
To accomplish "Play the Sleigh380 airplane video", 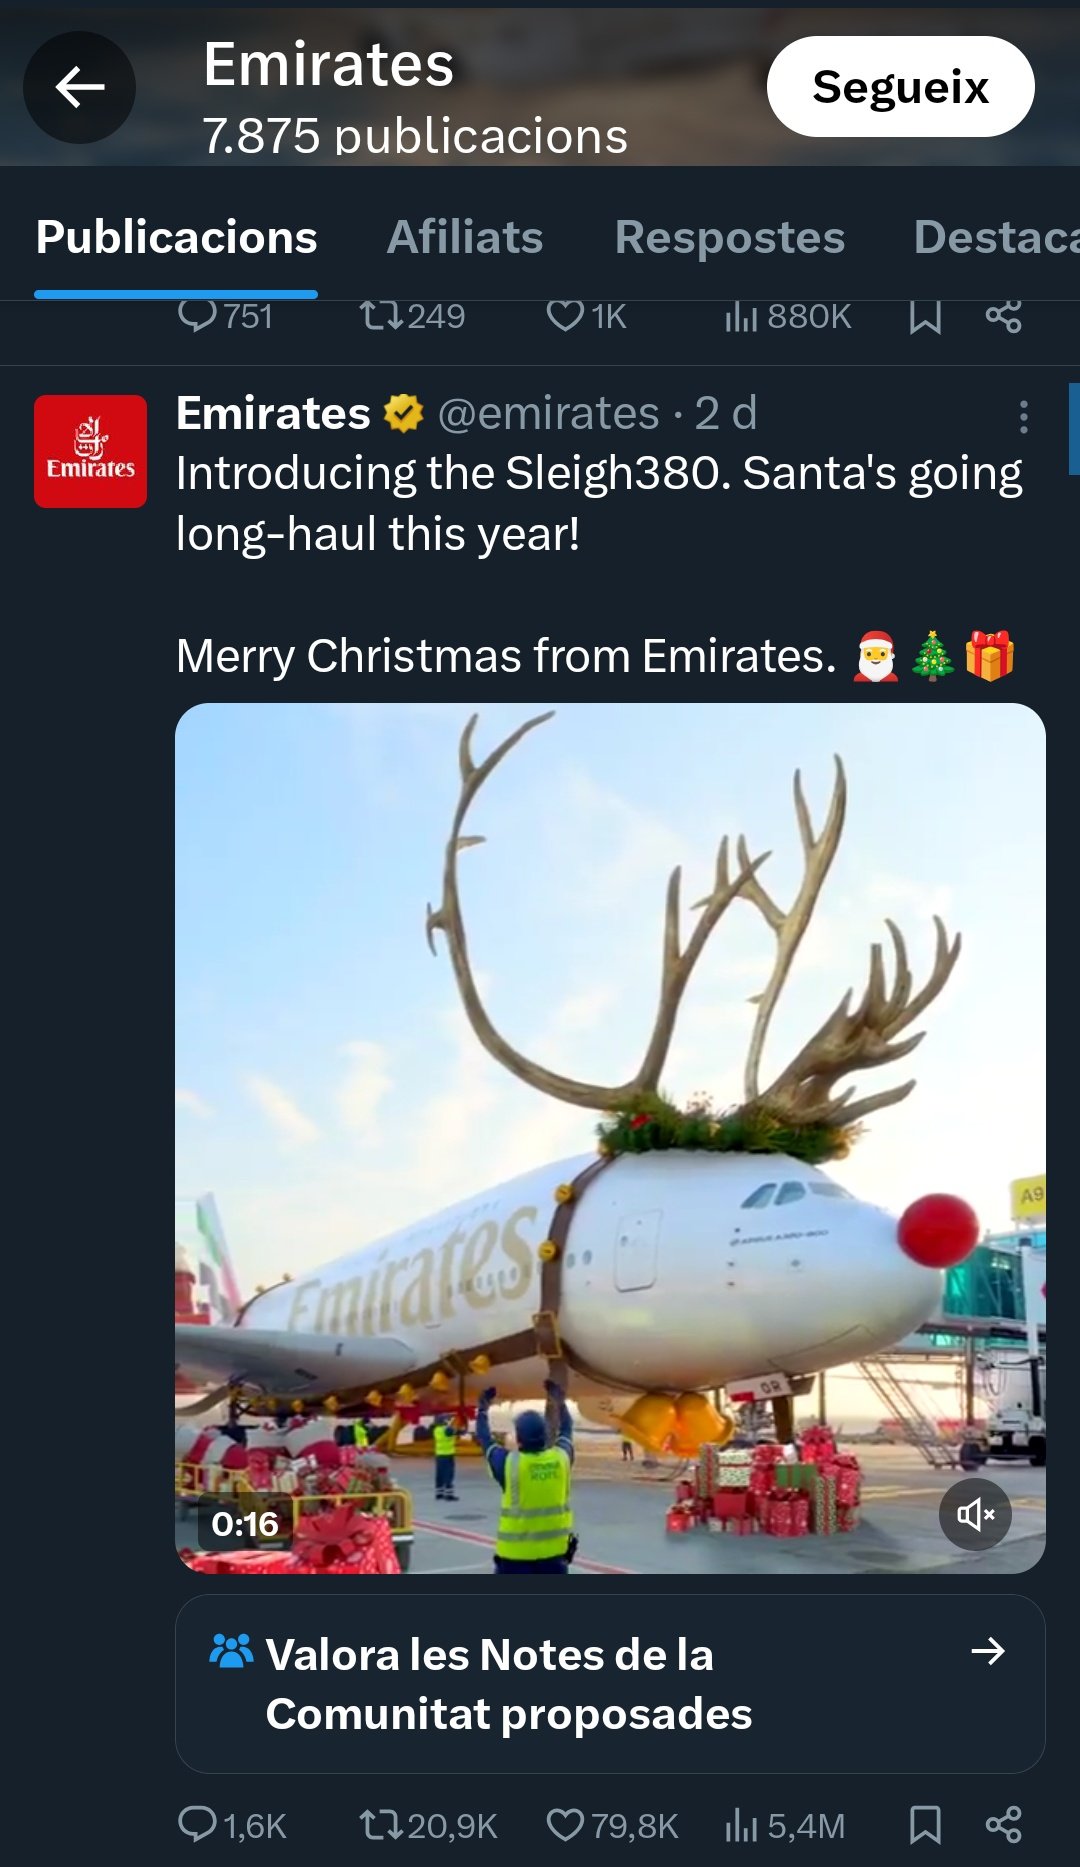I will point(610,1138).
